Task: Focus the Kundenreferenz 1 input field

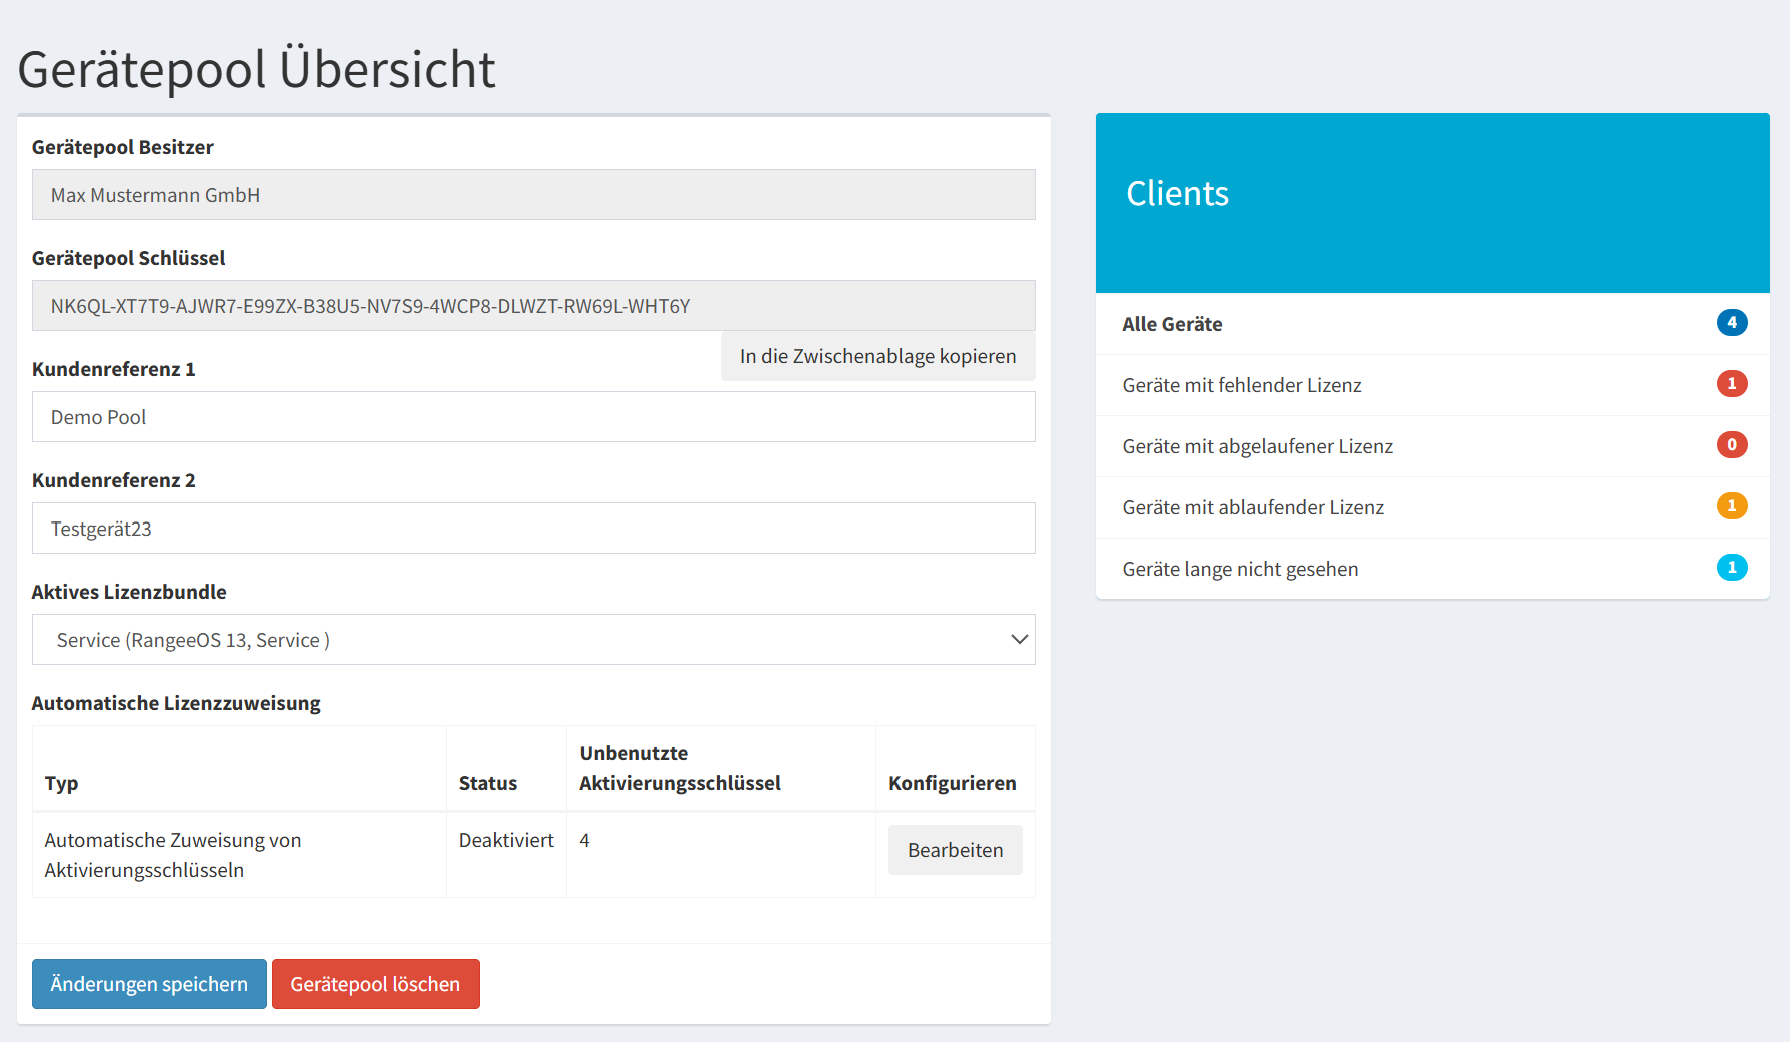Action: [x=533, y=417]
